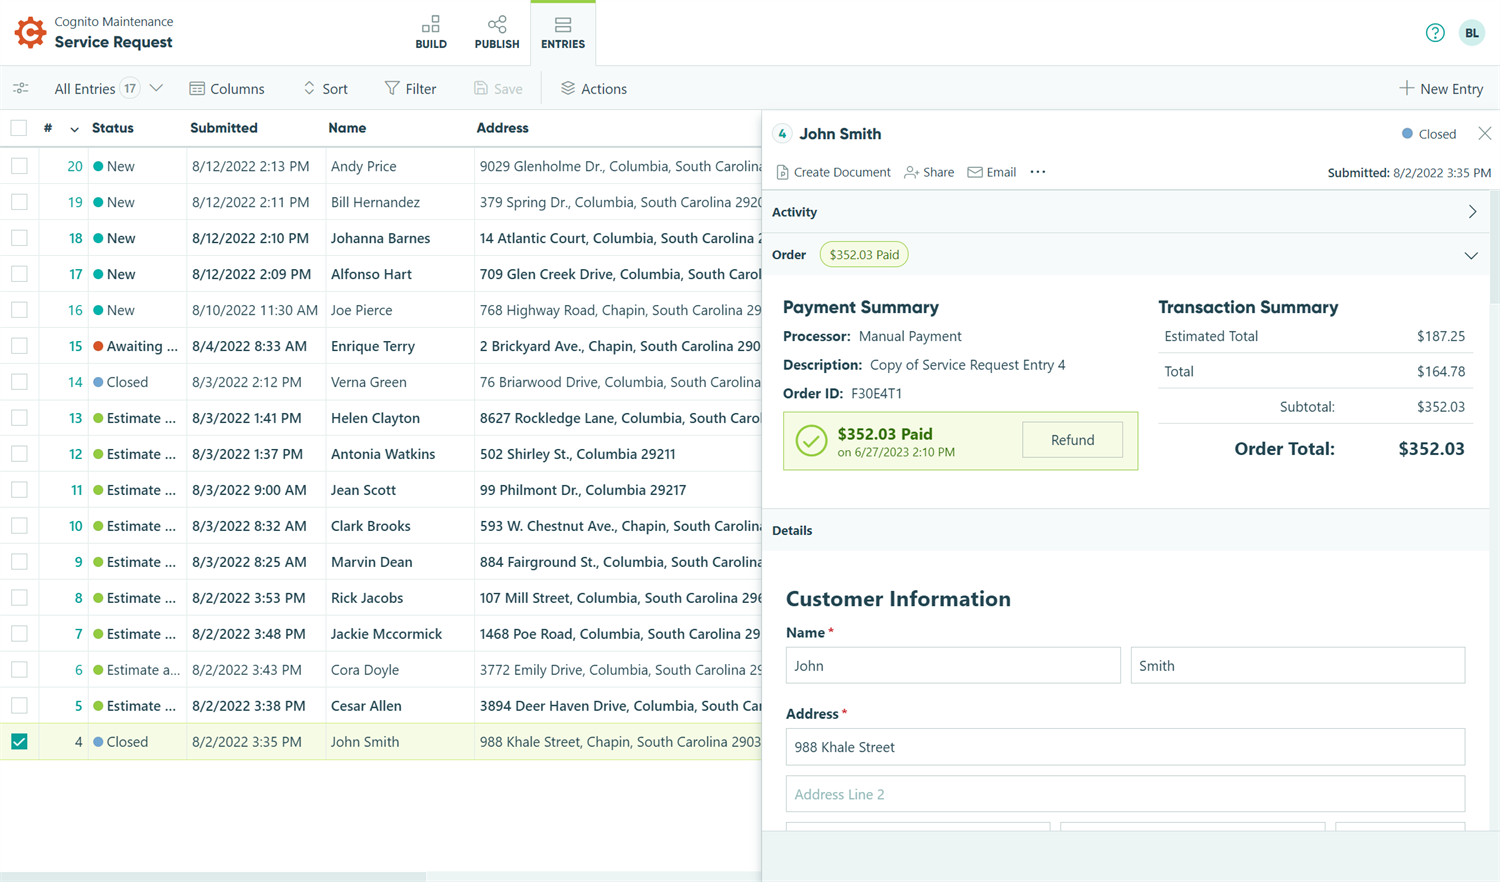The image size is (1500, 882).
Task: Click the entry number 4 badge icon
Action: pos(782,134)
